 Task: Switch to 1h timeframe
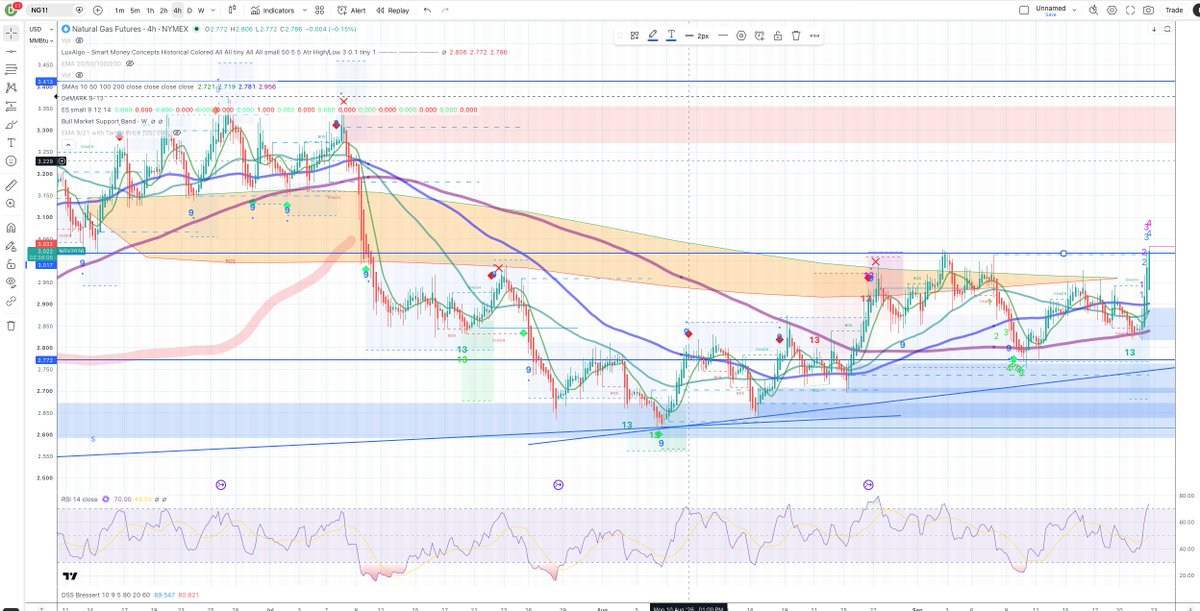coord(149,10)
